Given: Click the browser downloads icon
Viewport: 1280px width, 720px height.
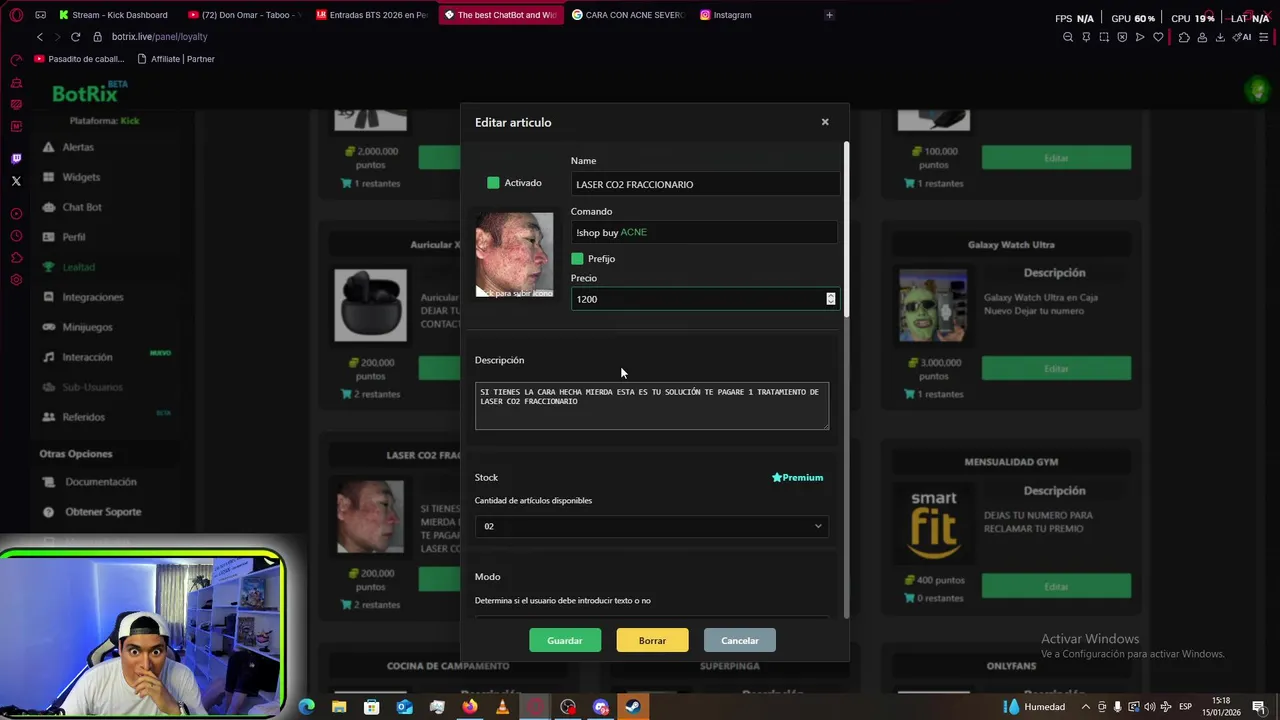Looking at the screenshot, I should pyautogui.click(x=1220, y=37).
